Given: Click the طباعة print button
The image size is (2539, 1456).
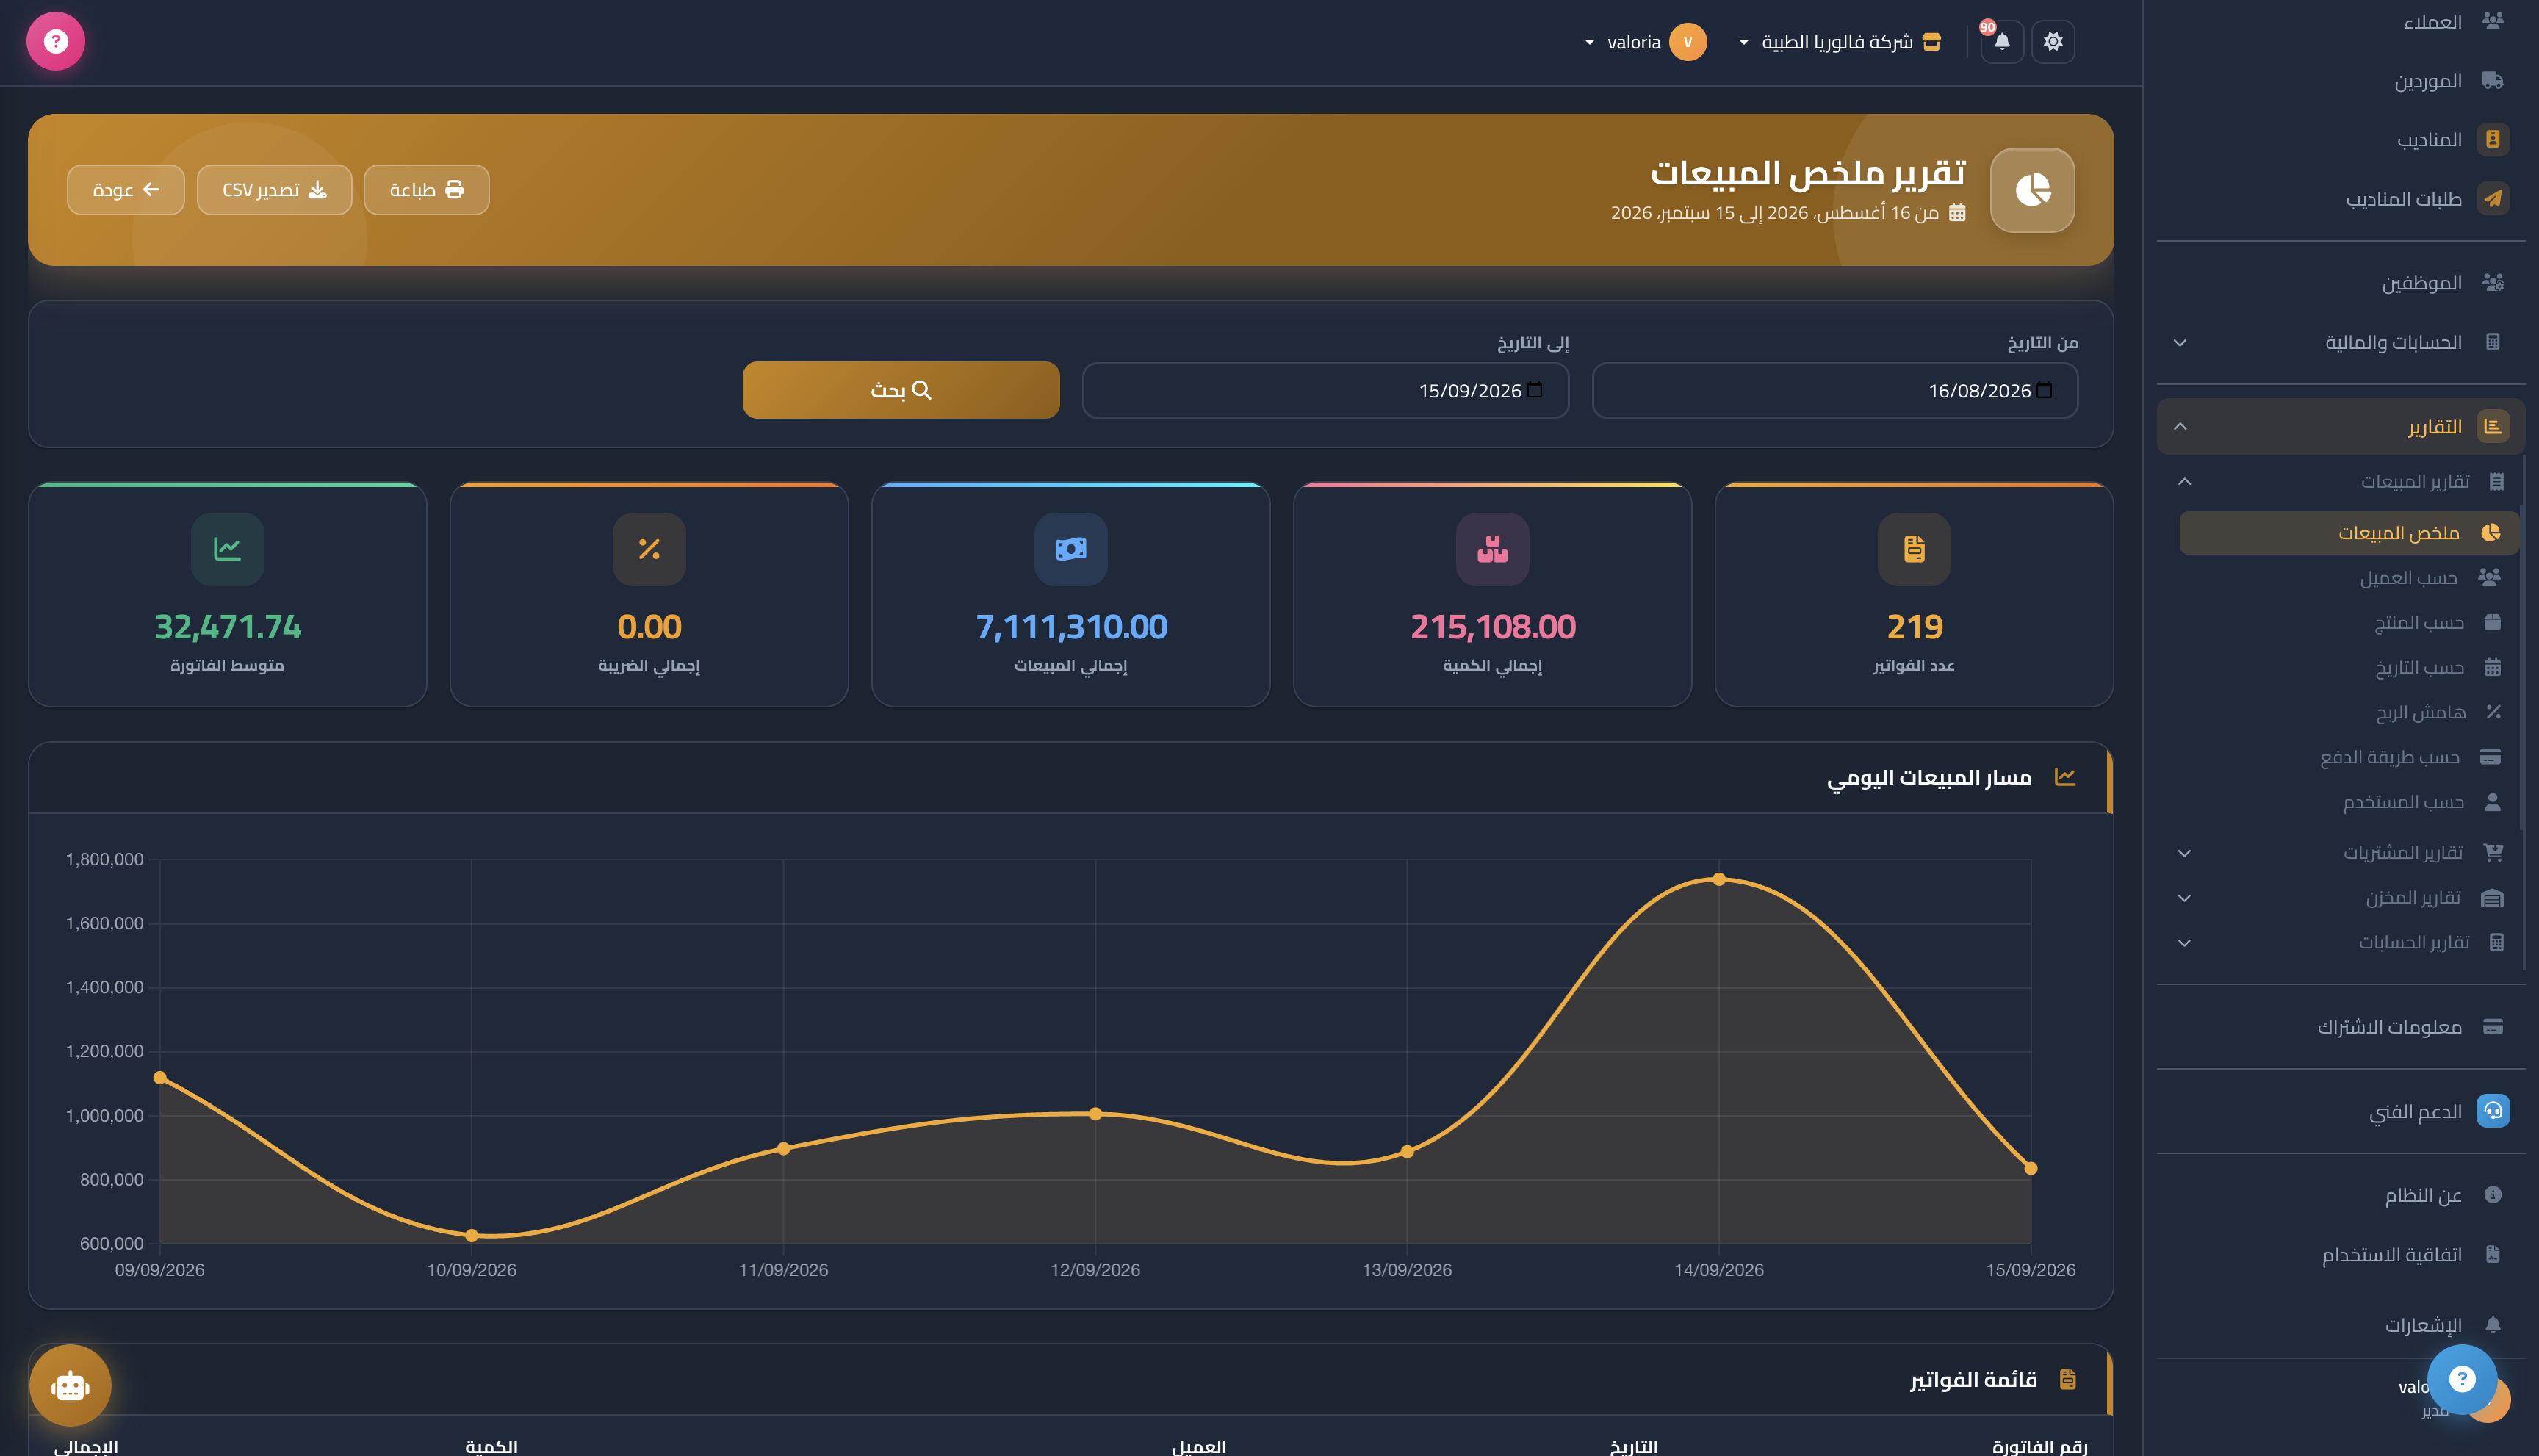Looking at the screenshot, I should tap(426, 190).
